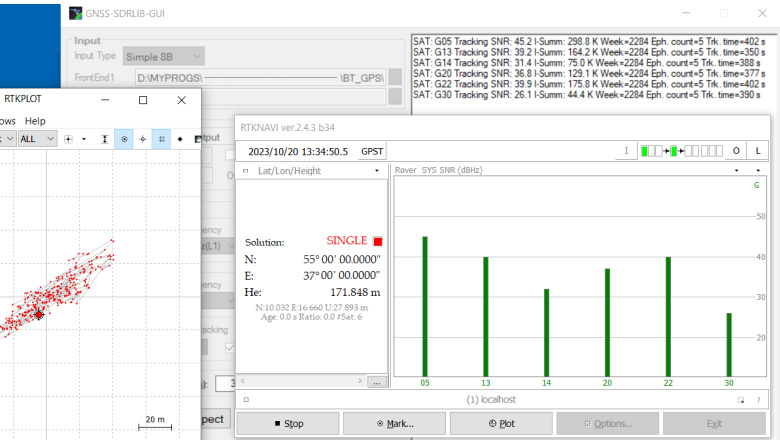This screenshot has height=440, width=780.
Task: Close the GNSS-SDRLIB-GUI window
Action: click(x=762, y=13)
